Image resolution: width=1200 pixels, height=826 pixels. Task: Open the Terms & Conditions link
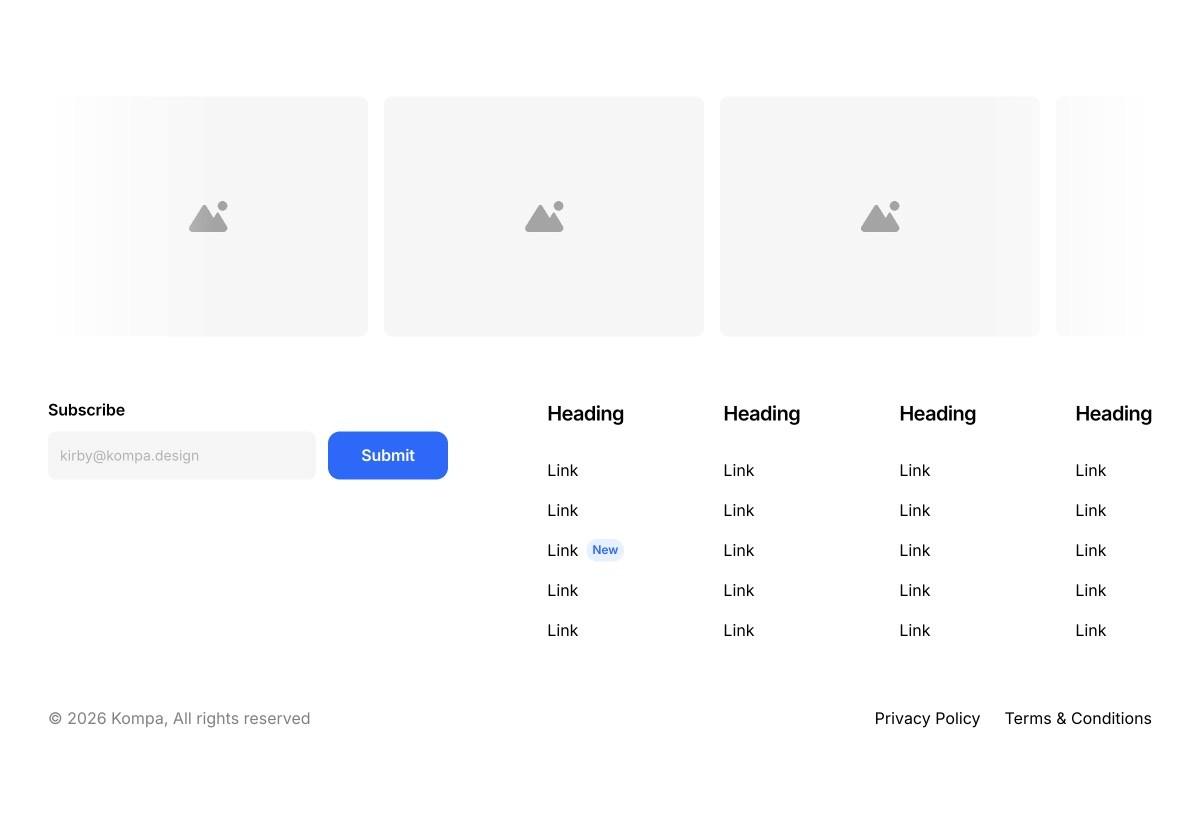[1078, 718]
